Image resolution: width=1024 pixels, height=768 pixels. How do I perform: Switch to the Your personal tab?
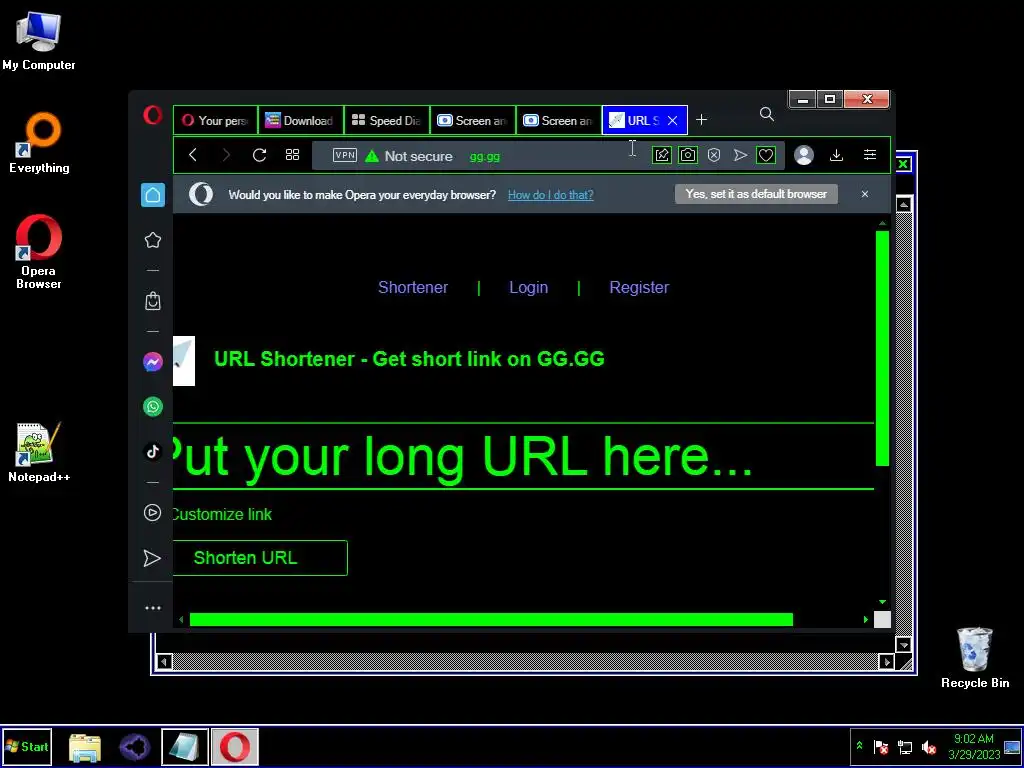[216, 120]
